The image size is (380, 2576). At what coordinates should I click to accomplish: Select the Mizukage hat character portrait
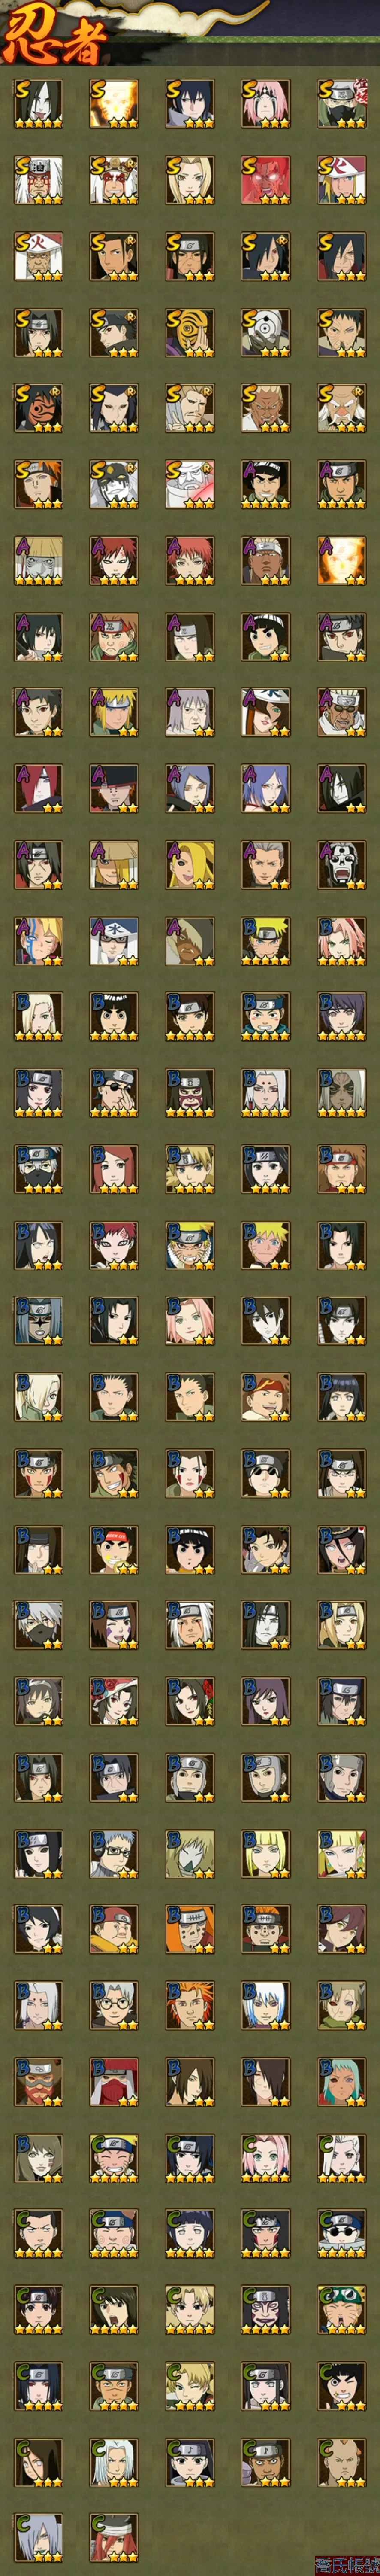point(114,940)
